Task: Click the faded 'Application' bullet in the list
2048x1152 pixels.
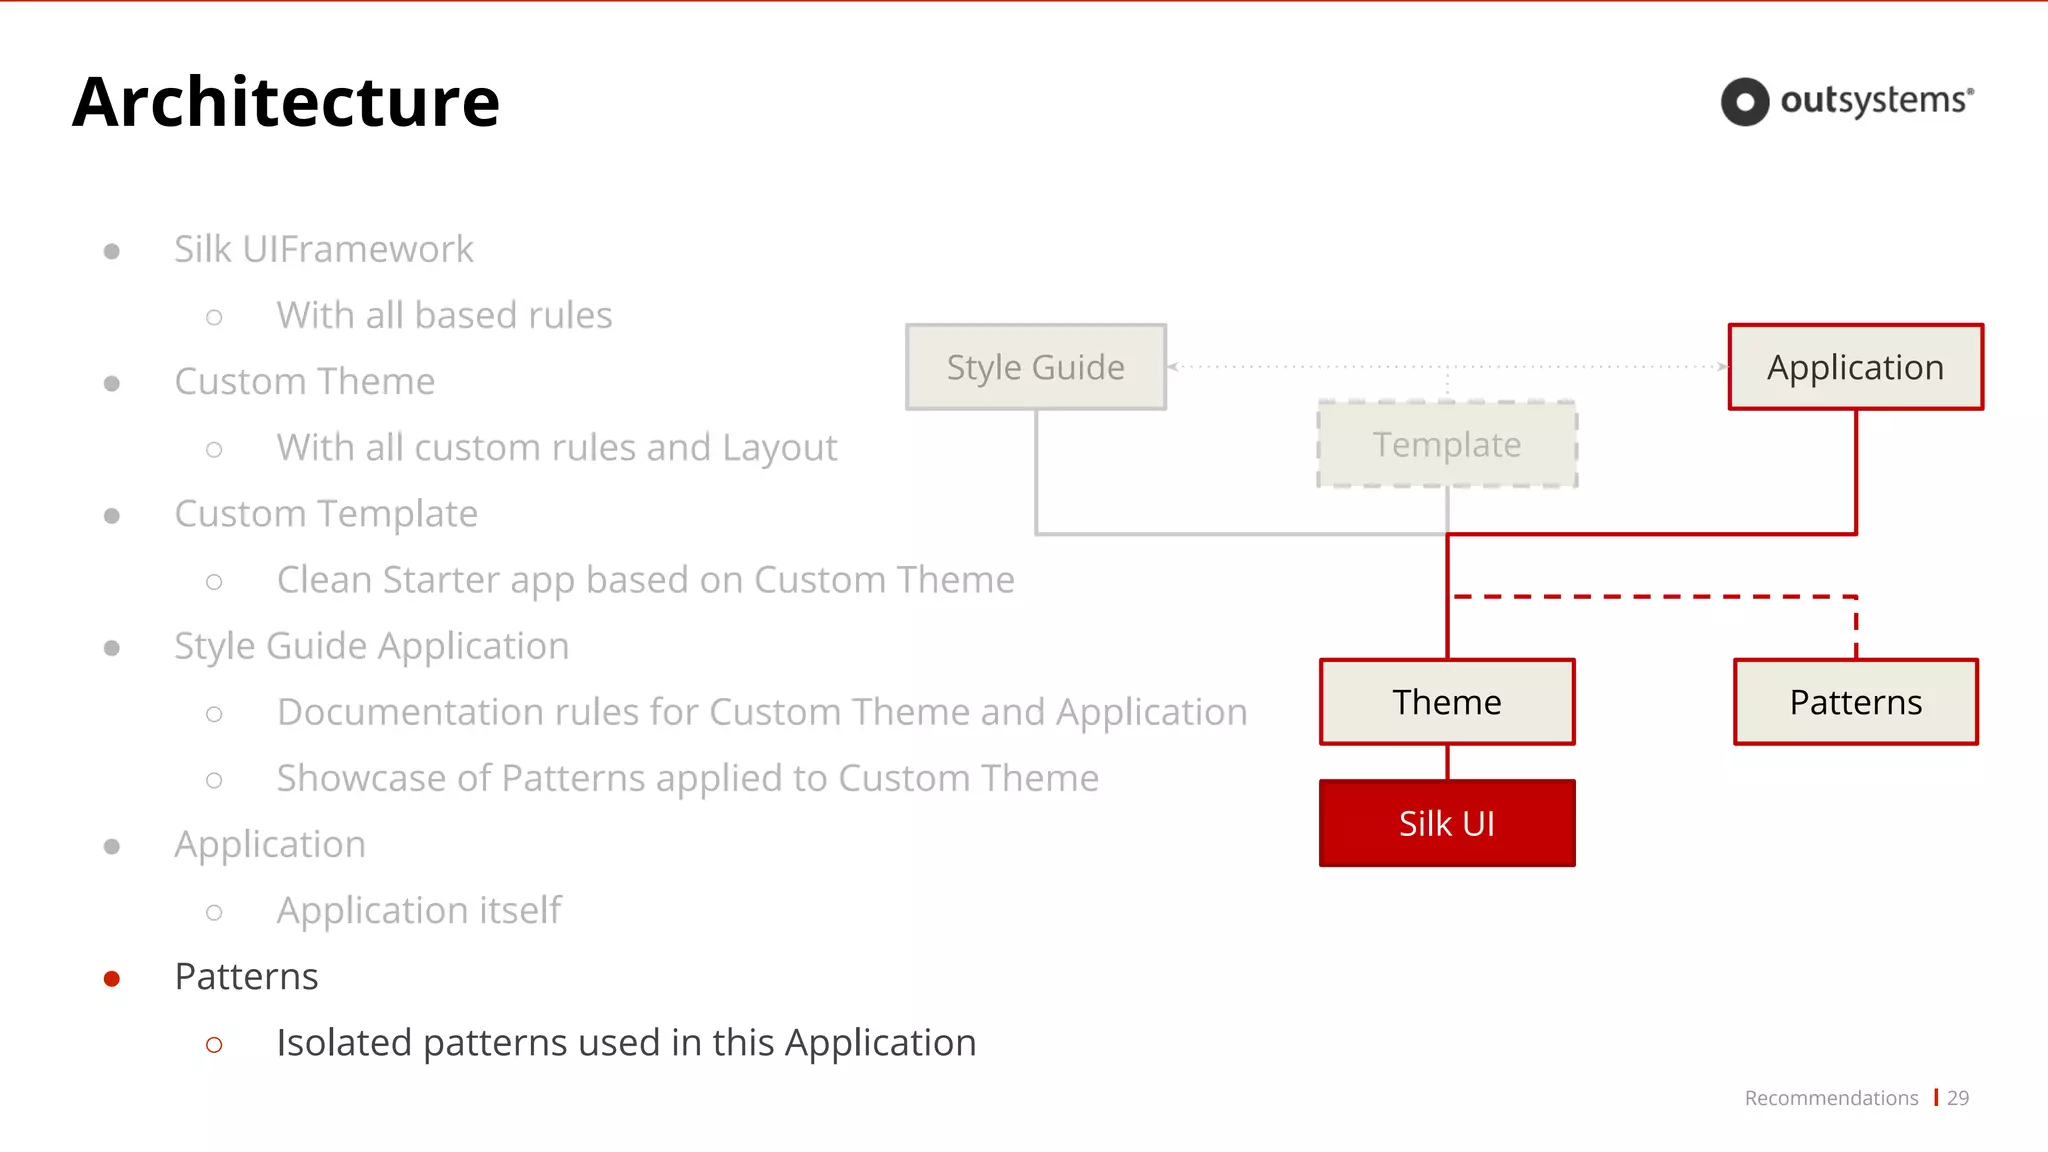Action: [270, 845]
